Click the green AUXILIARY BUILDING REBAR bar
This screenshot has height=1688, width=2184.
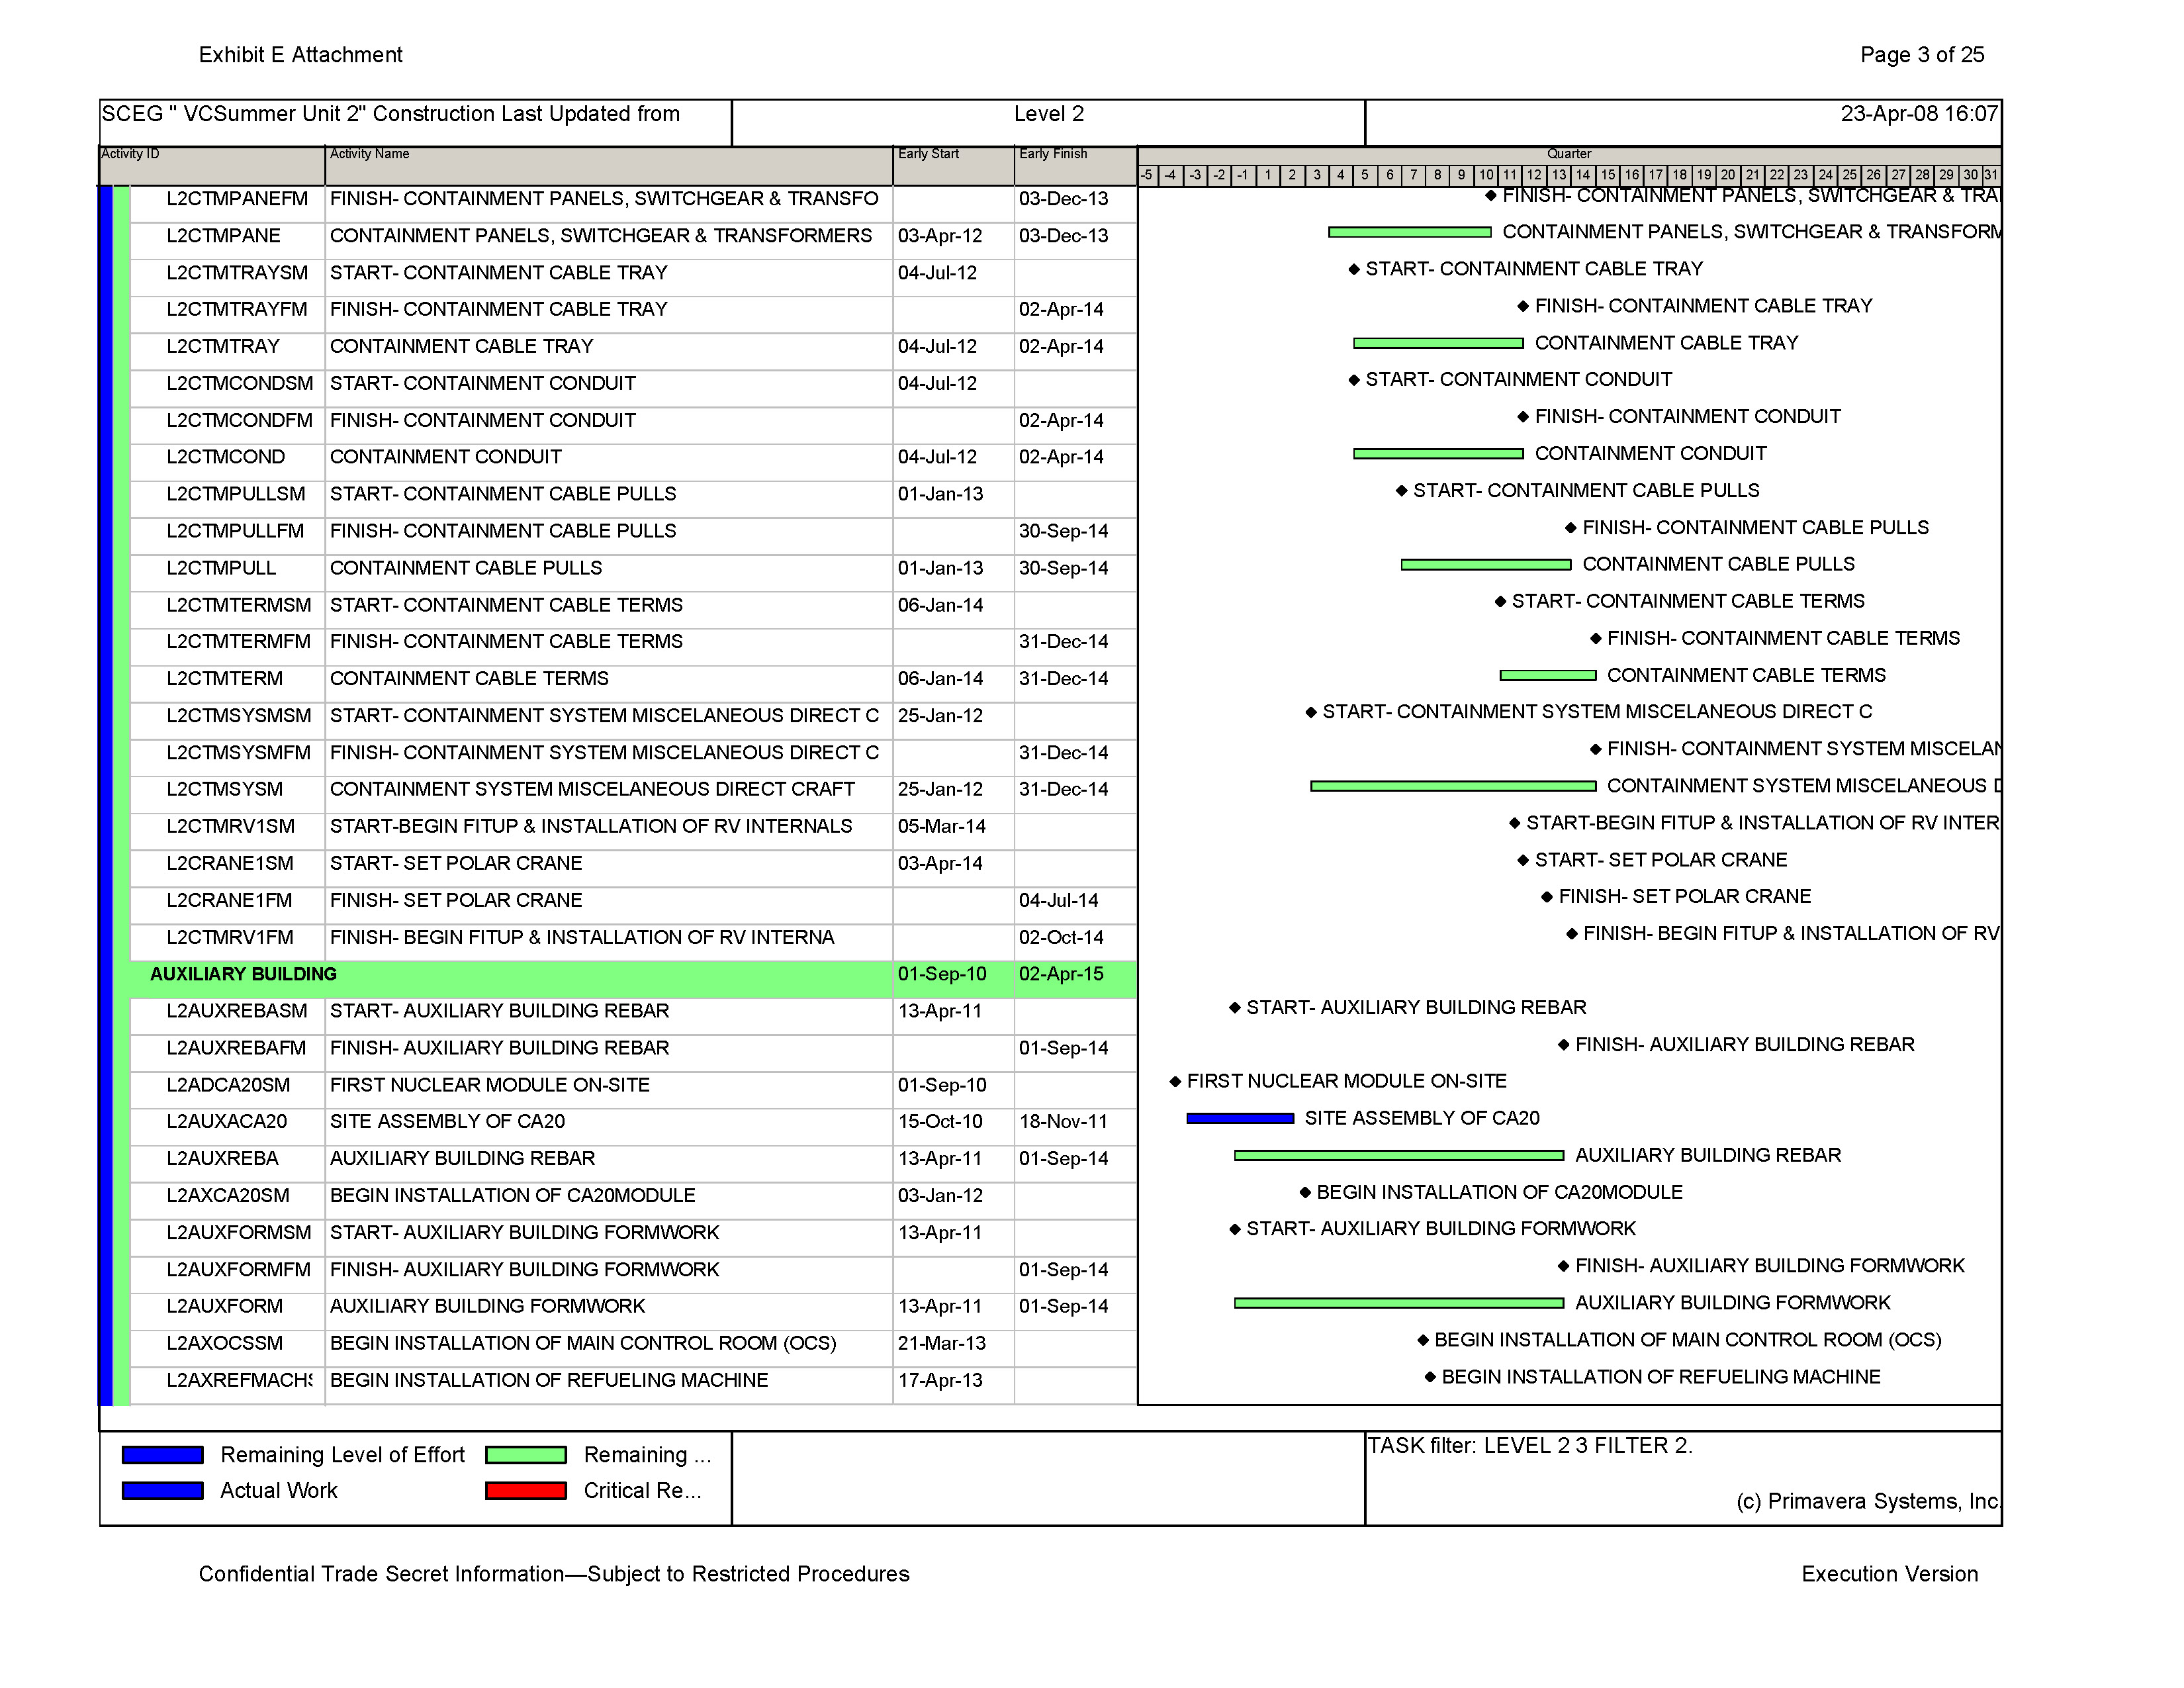pos(1399,1155)
